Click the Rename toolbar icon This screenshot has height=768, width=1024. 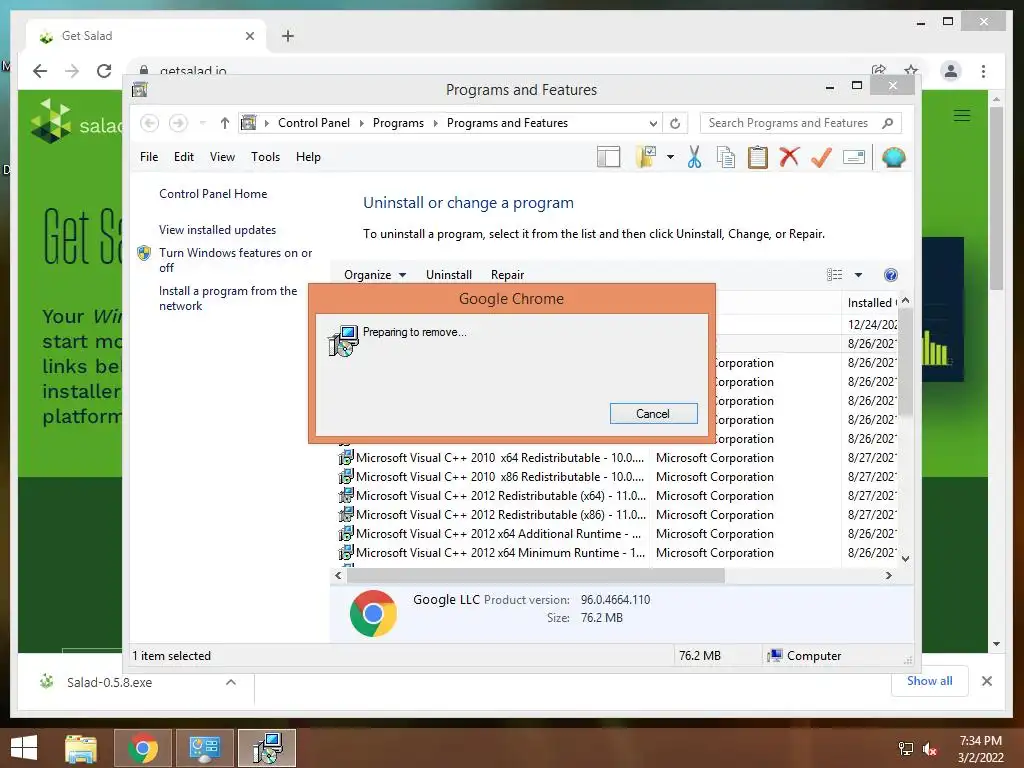[854, 157]
